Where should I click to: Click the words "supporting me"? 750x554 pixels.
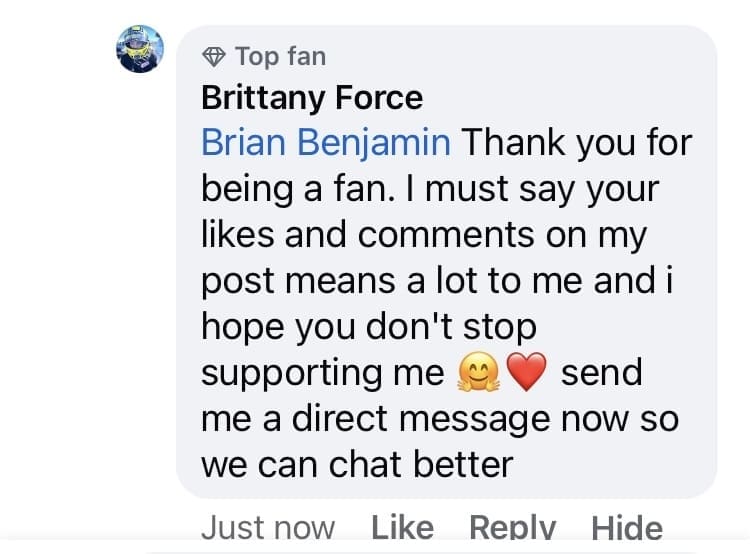click(322, 373)
